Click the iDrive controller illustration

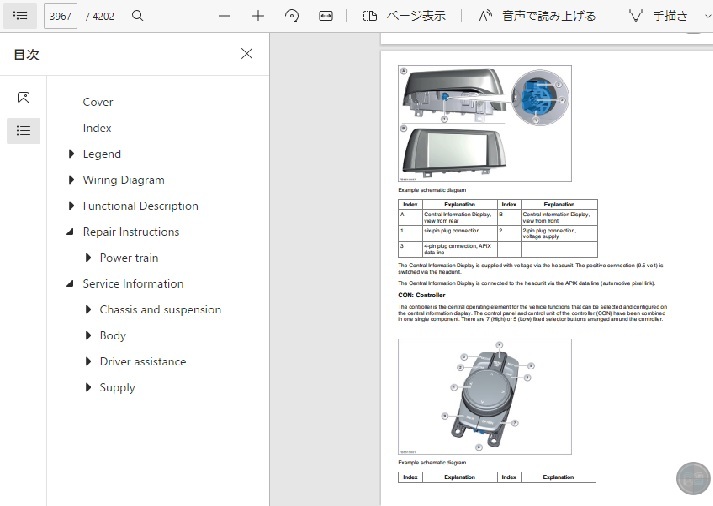point(485,396)
